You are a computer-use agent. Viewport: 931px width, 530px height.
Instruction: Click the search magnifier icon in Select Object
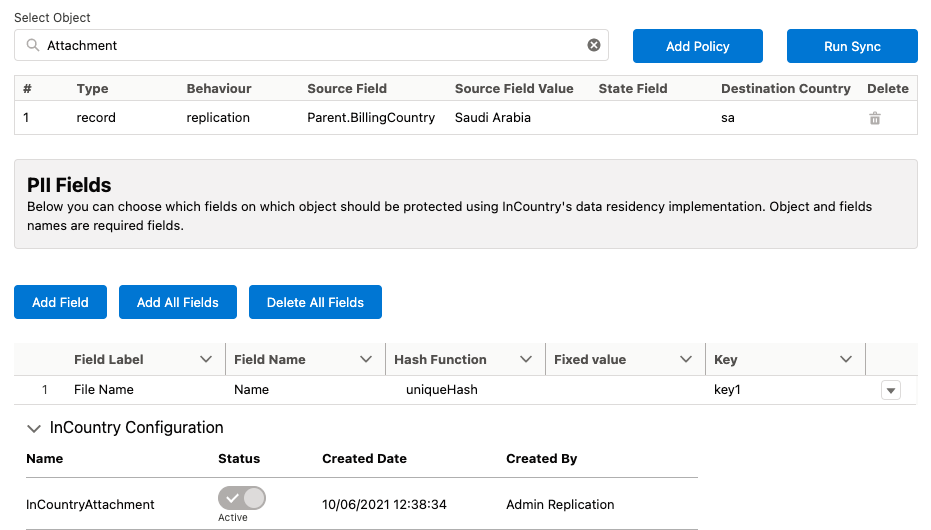point(33,46)
